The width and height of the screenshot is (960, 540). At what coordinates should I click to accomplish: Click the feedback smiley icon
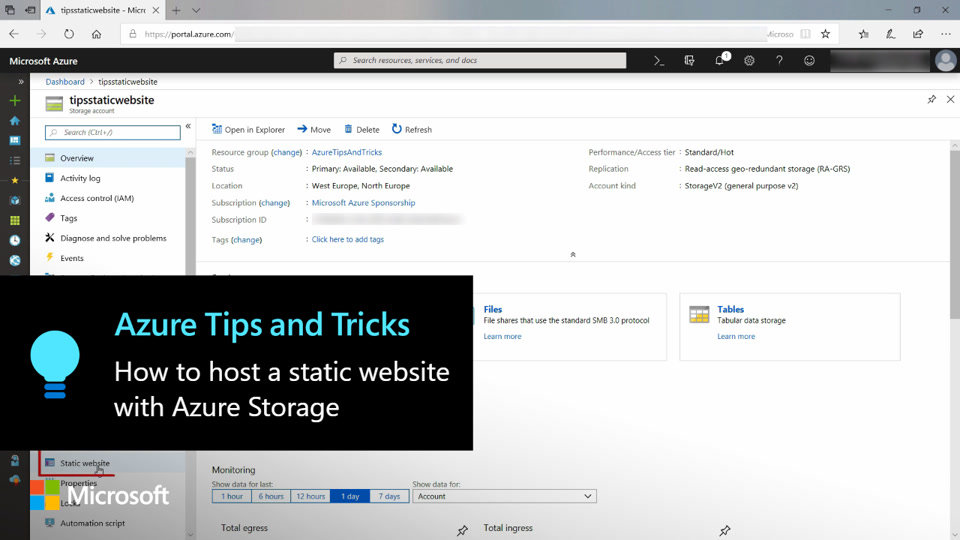coord(809,61)
